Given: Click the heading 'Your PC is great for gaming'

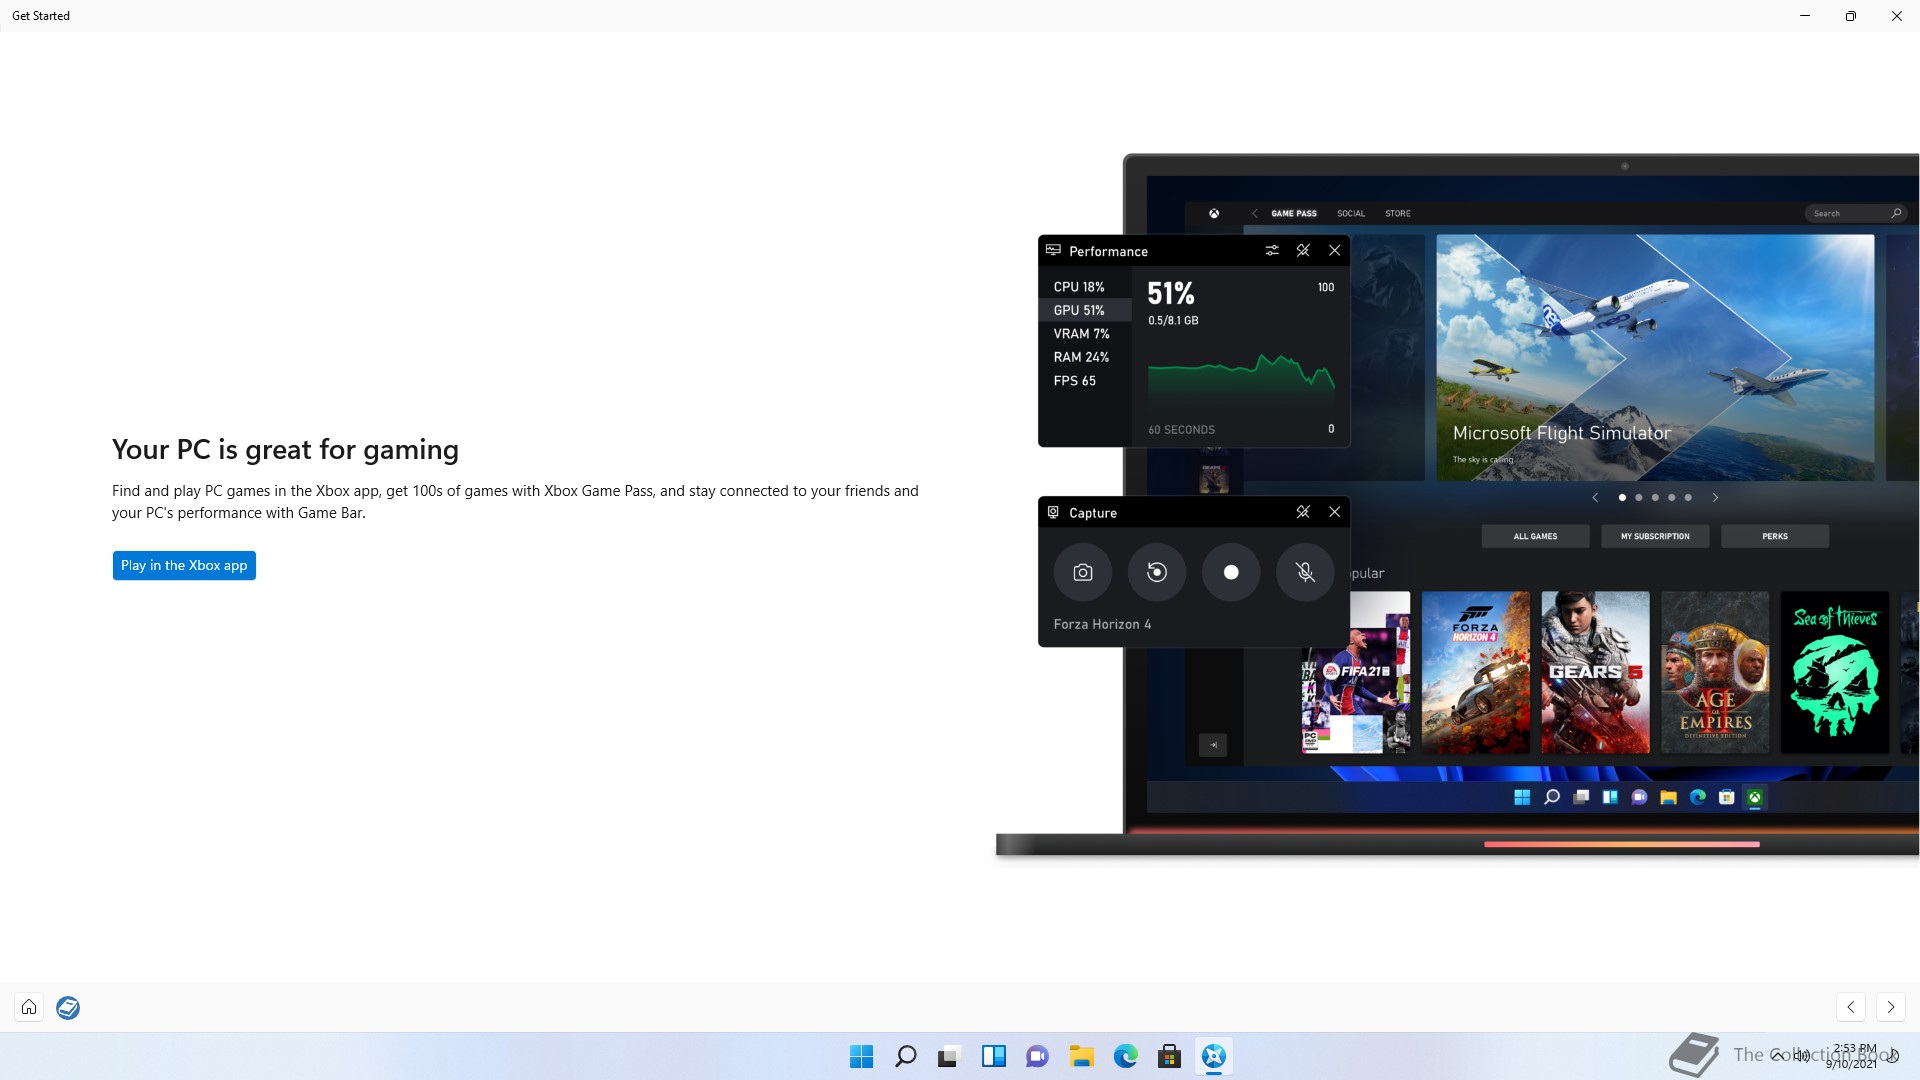Looking at the screenshot, I should point(285,450).
